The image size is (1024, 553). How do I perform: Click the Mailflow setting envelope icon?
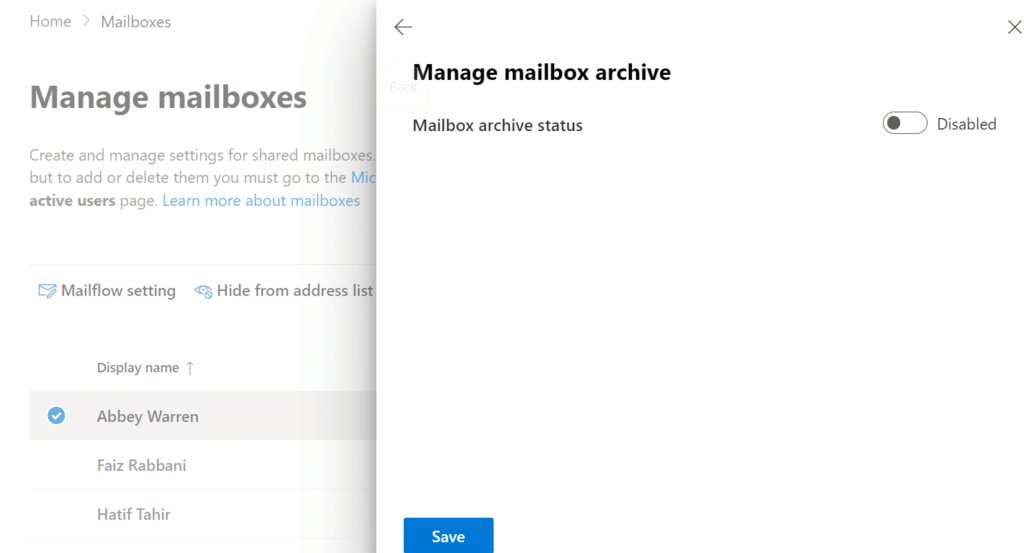click(x=47, y=291)
